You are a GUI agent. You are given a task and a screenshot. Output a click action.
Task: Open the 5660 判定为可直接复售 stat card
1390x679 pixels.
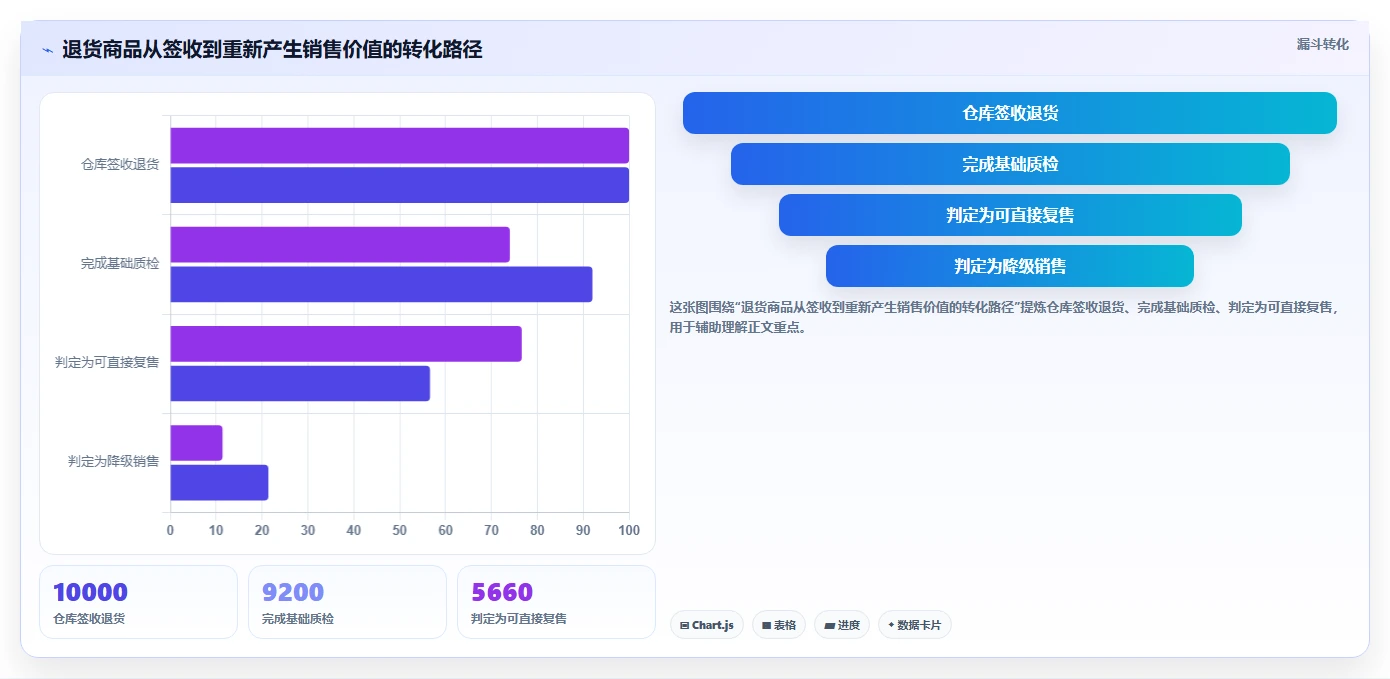coord(556,602)
